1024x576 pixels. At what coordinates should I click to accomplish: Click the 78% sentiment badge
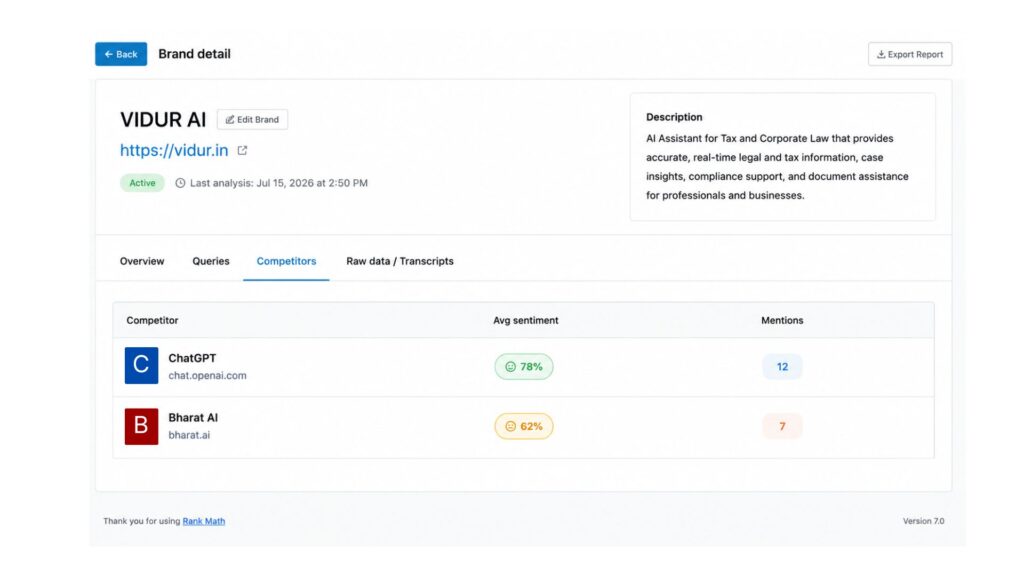point(524,366)
